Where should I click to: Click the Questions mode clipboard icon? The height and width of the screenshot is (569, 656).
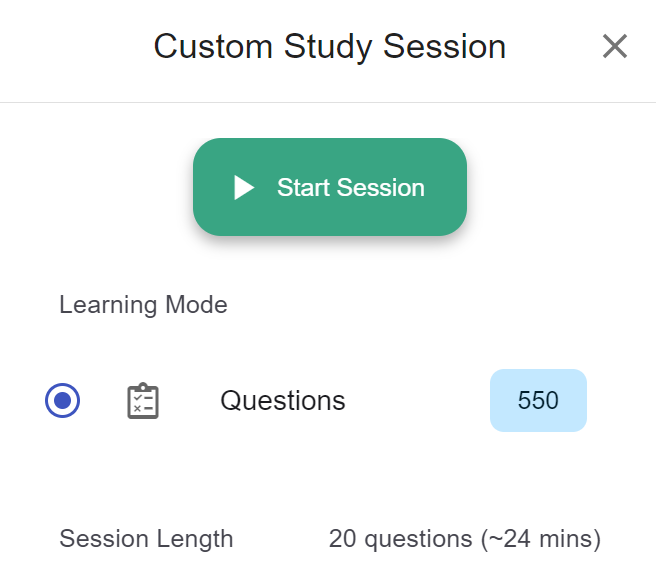click(x=143, y=400)
